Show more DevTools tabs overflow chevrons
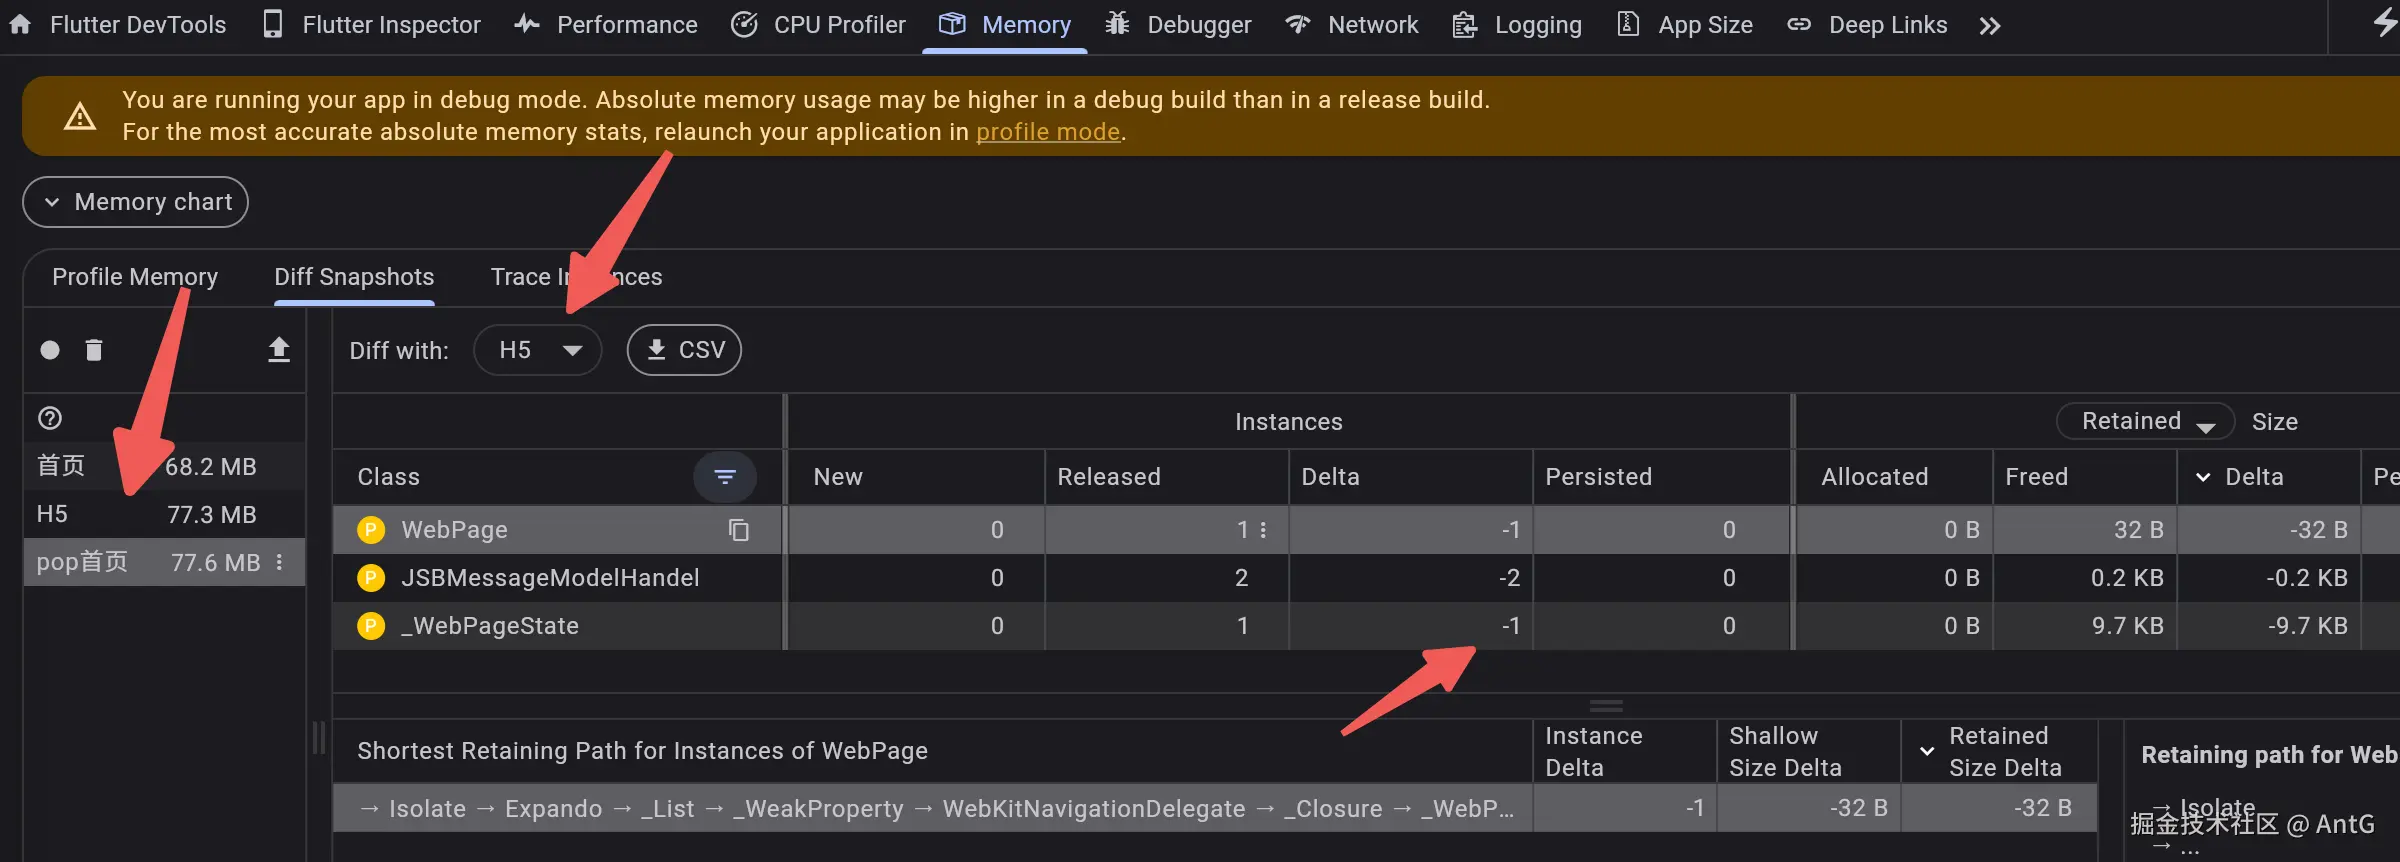Viewport: 2400px width, 862px height. [1990, 26]
